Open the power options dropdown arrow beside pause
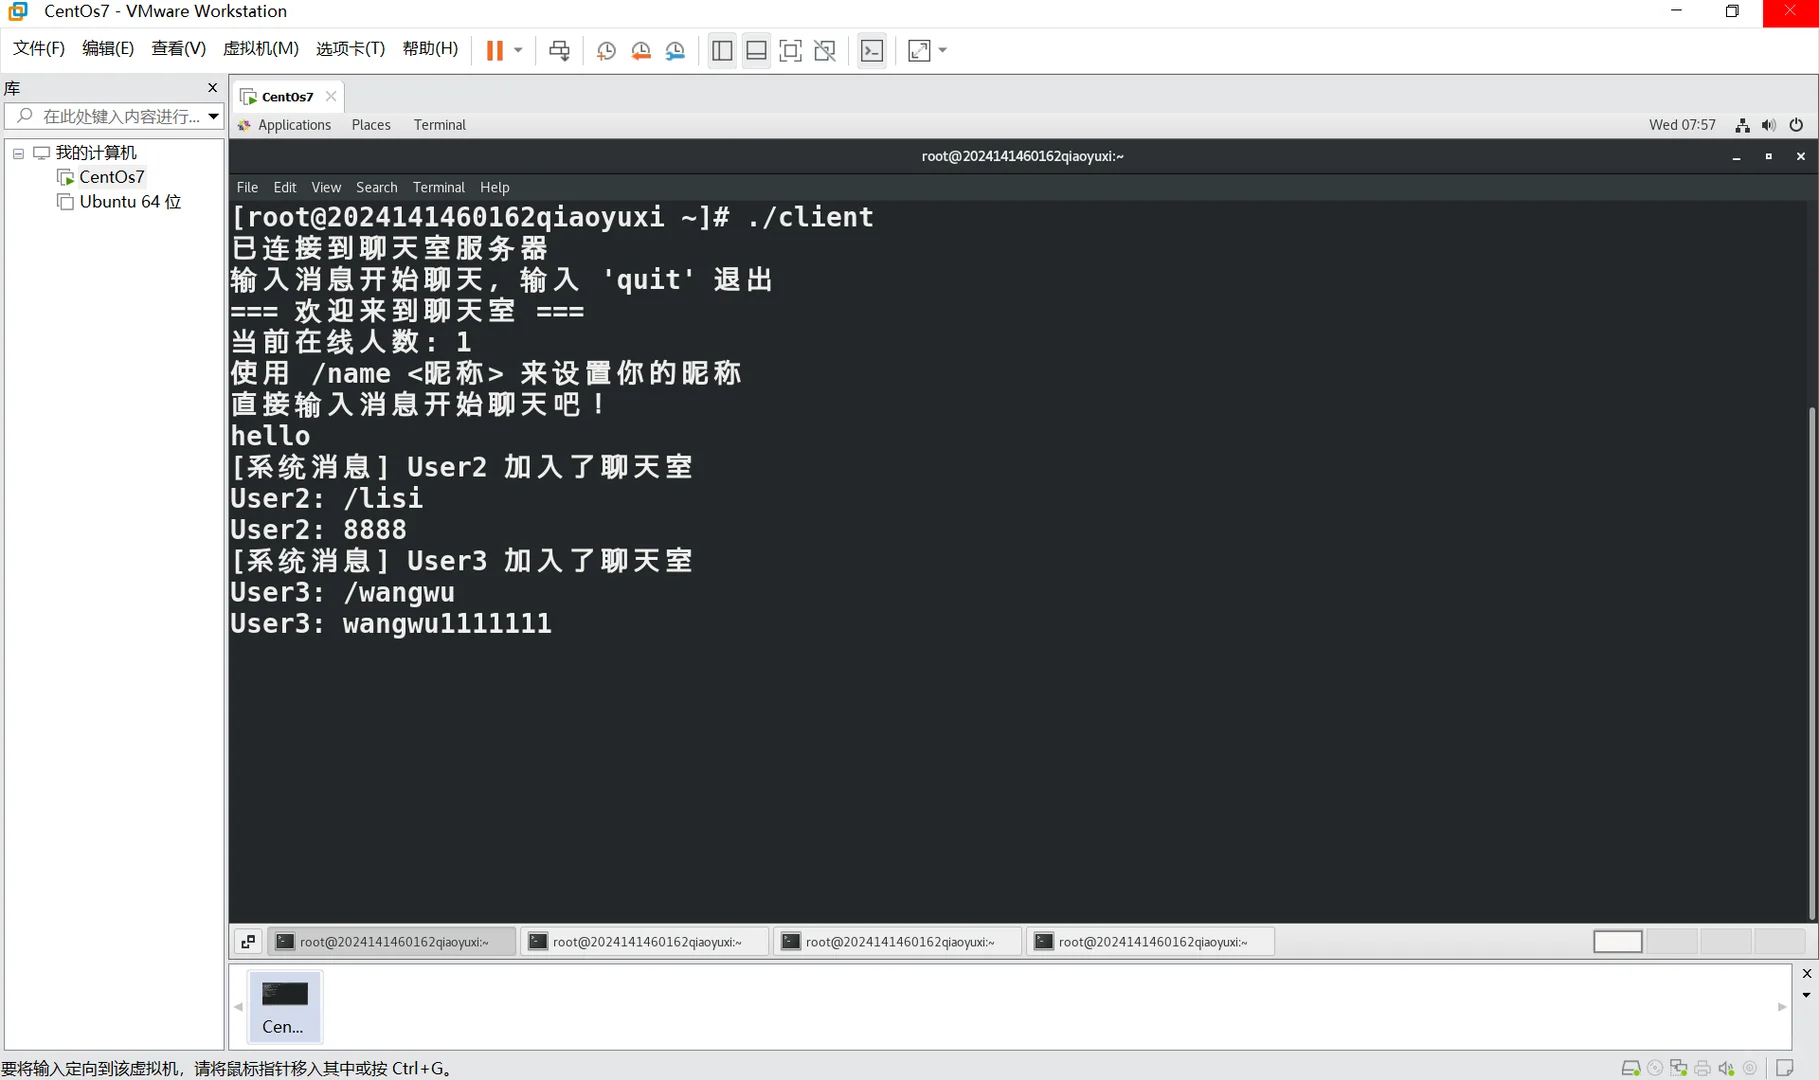 pos(518,51)
